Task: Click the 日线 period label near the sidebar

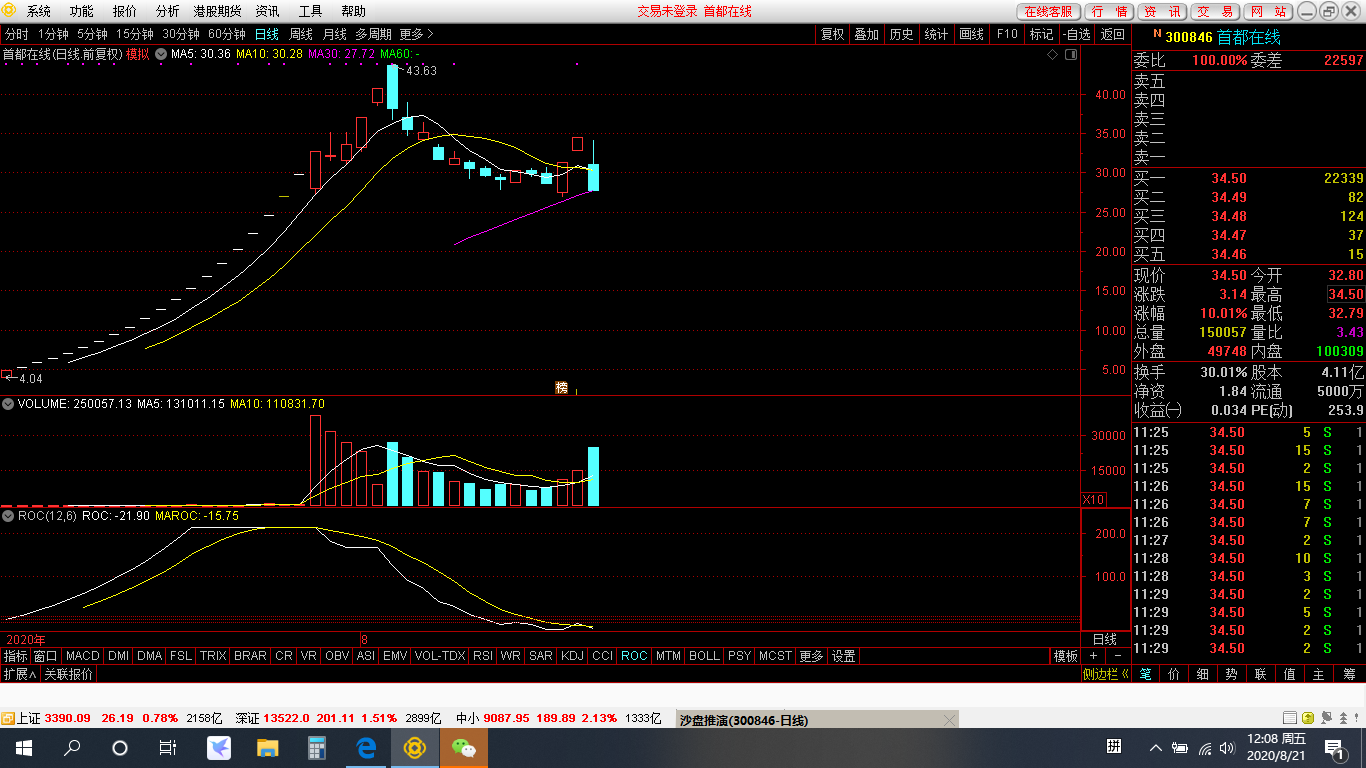Action: (1105, 638)
